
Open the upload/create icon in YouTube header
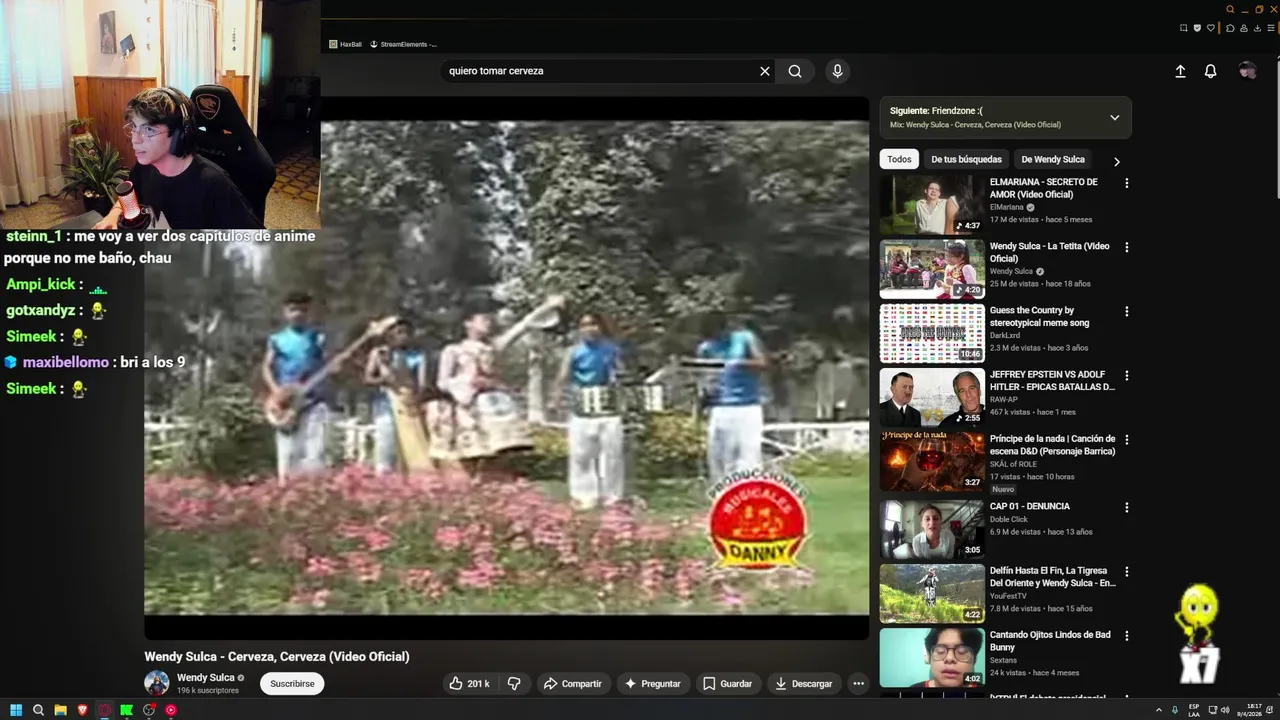(x=1180, y=71)
